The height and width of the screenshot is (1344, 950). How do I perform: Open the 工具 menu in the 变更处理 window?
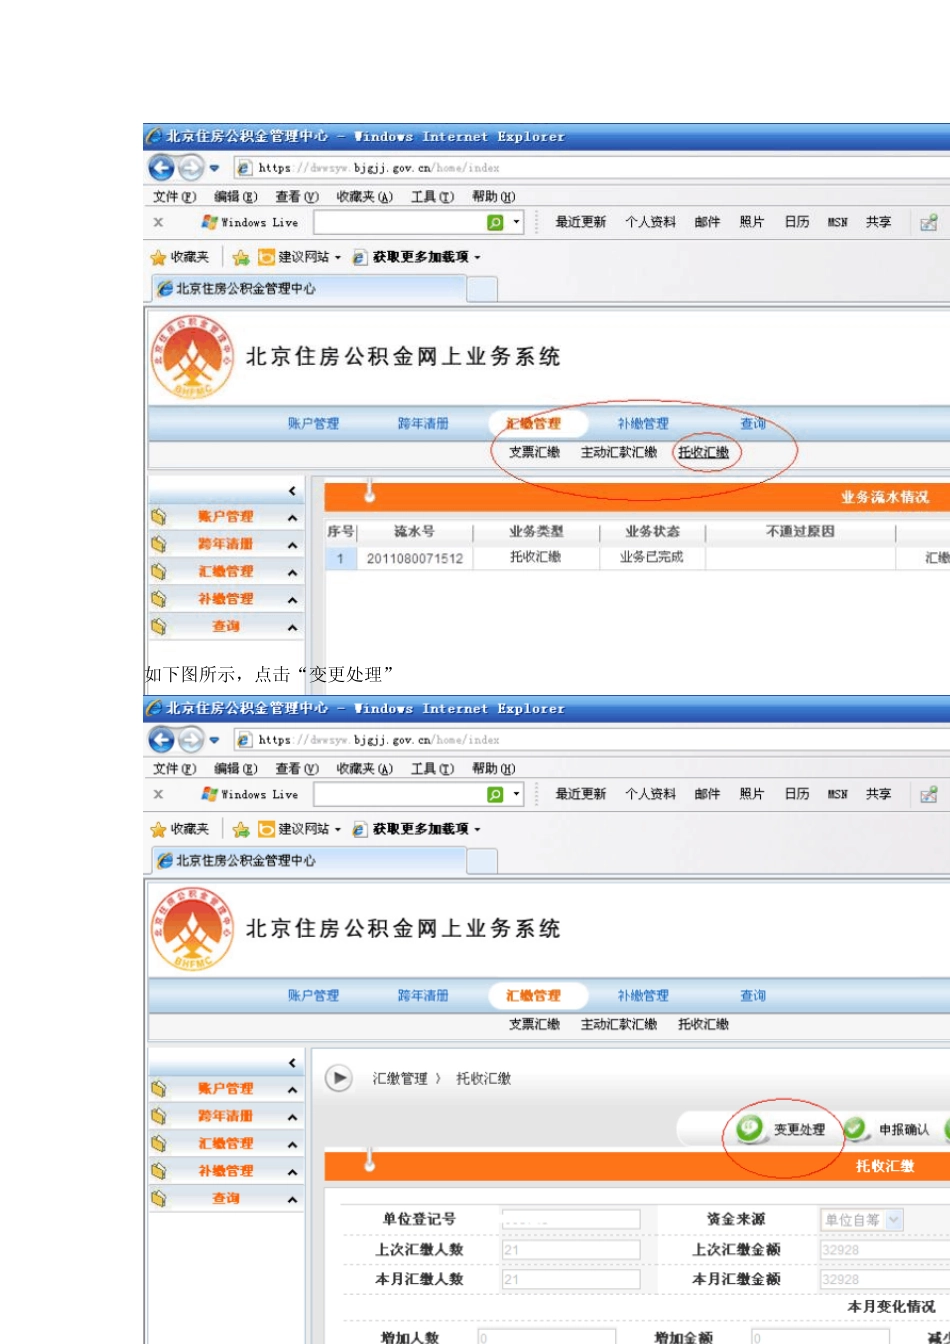pyautogui.click(x=432, y=769)
